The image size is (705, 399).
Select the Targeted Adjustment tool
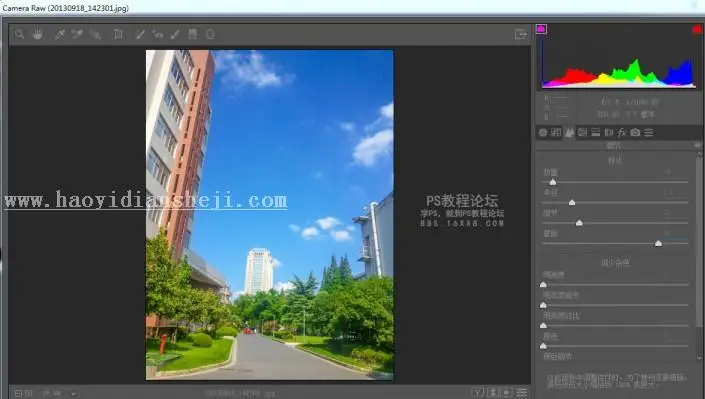click(x=96, y=34)
